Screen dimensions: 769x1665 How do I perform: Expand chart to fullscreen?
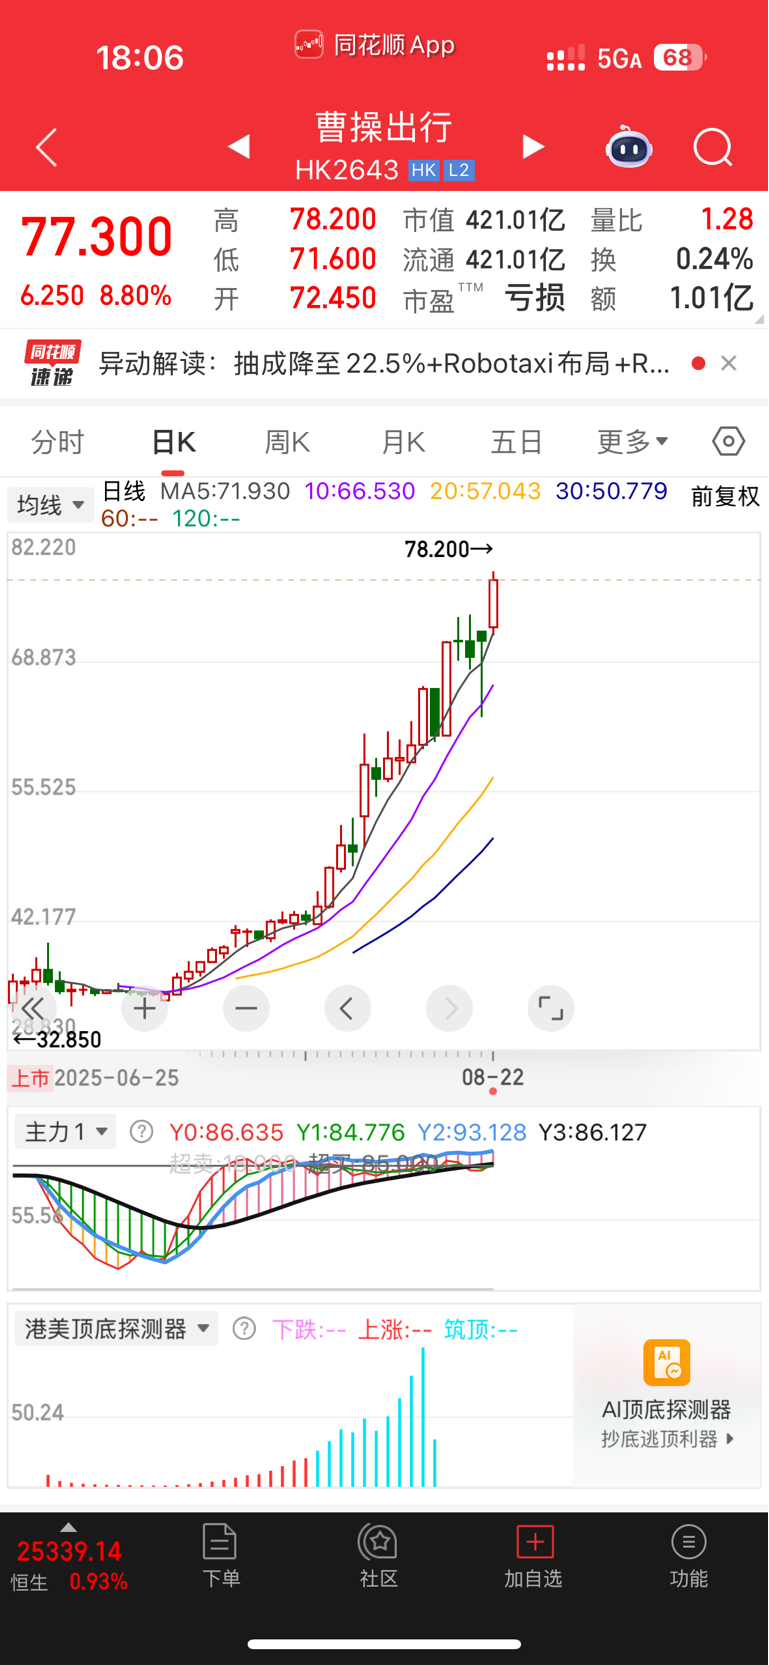(551, 1008)
